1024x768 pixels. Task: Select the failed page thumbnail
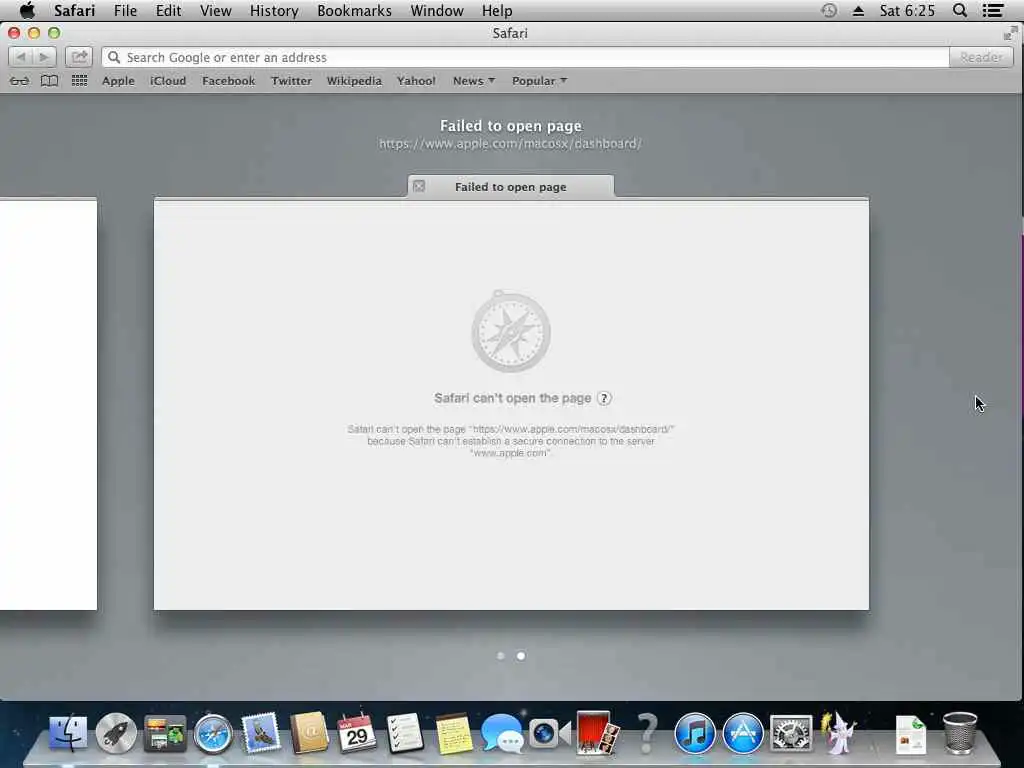[511, 404]
